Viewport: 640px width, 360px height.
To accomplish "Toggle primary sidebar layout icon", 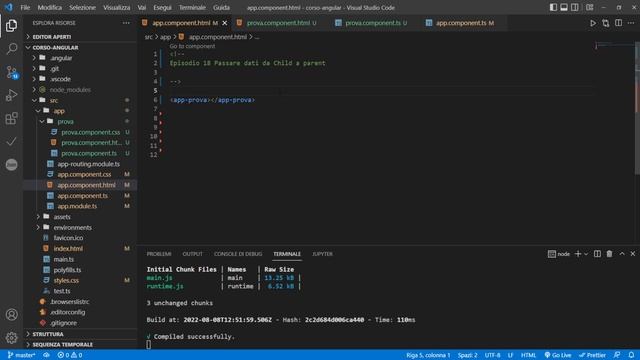I will click(553, 7).
